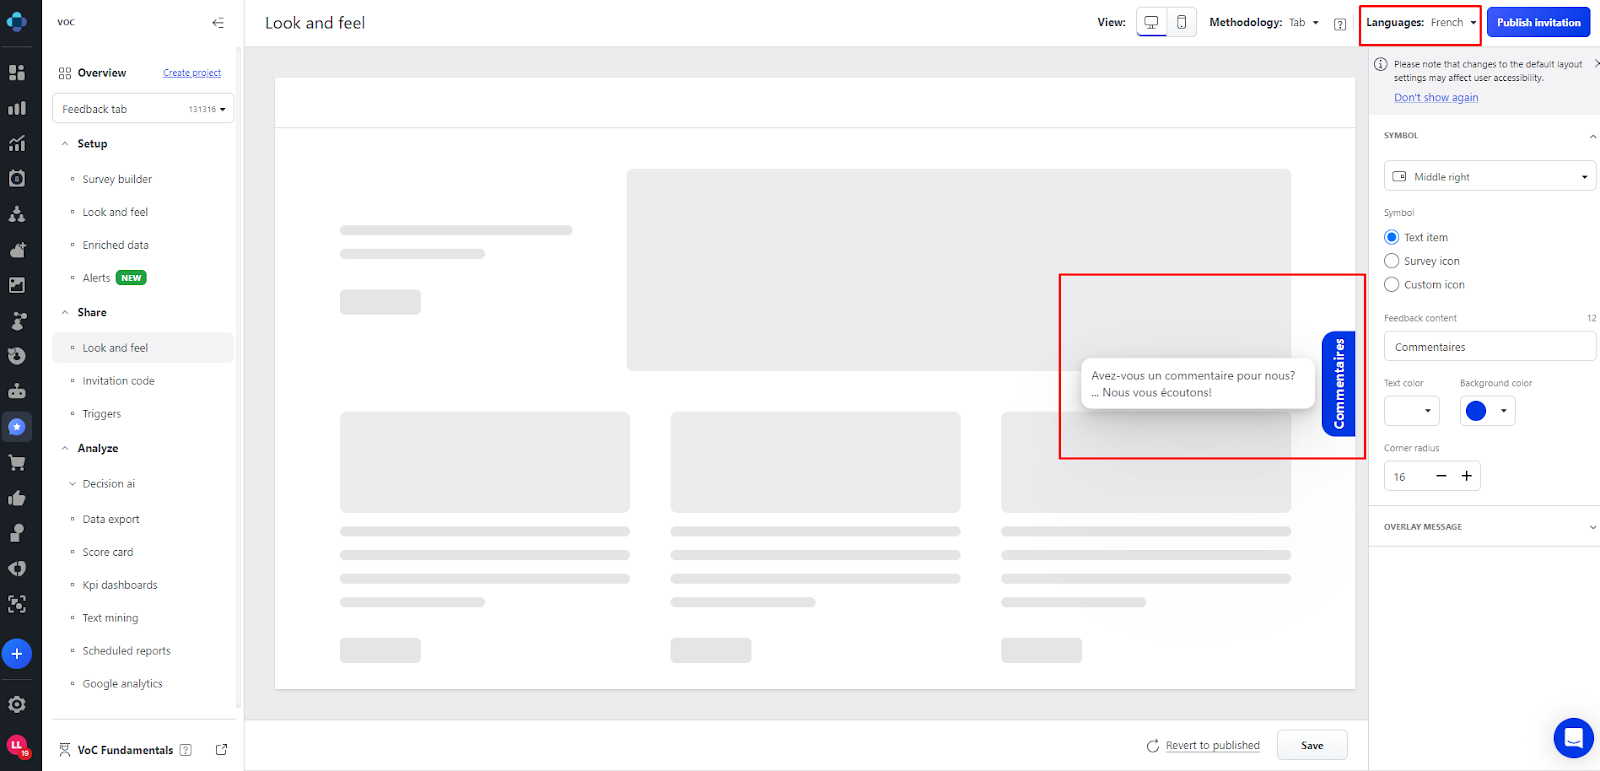Open VoC Fundamentals external link icon
The height and width of the screenshot is (771, 1600).
click(222, 749)
